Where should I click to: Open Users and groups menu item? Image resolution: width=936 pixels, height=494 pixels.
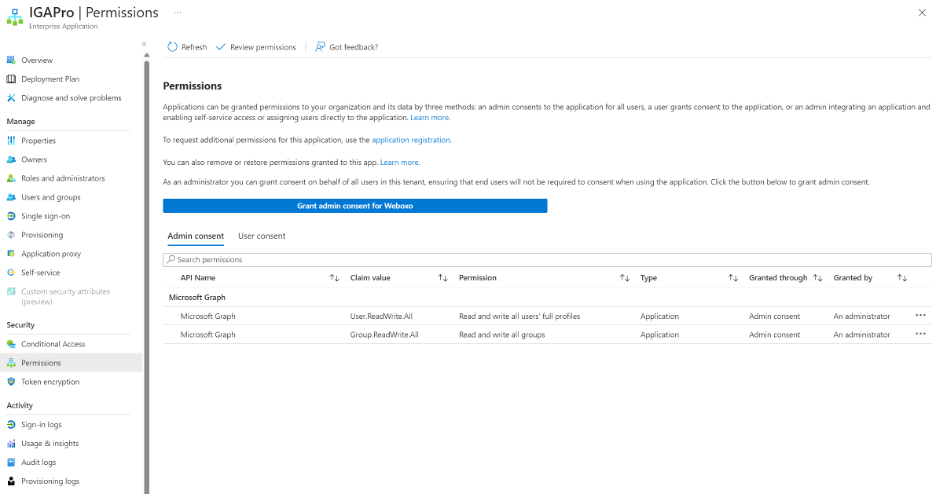51,197
